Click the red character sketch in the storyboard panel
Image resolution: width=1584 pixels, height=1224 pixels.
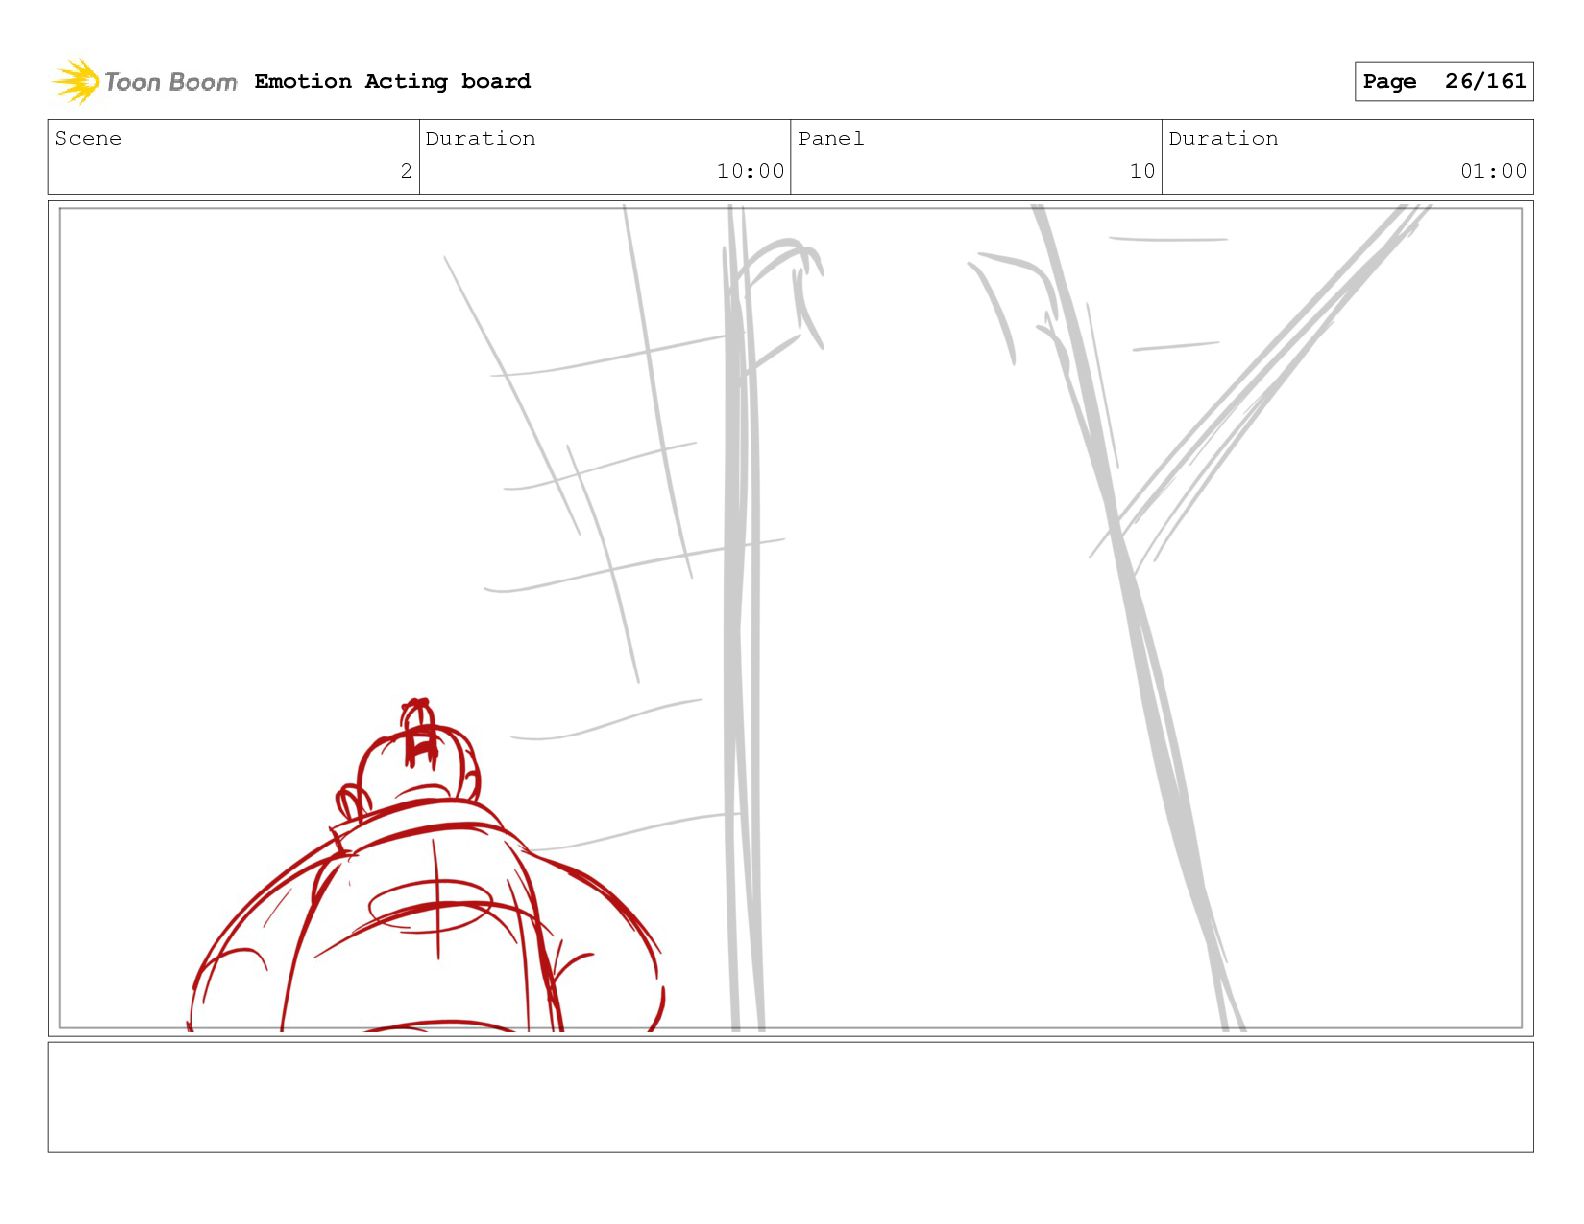click(427, 866)
